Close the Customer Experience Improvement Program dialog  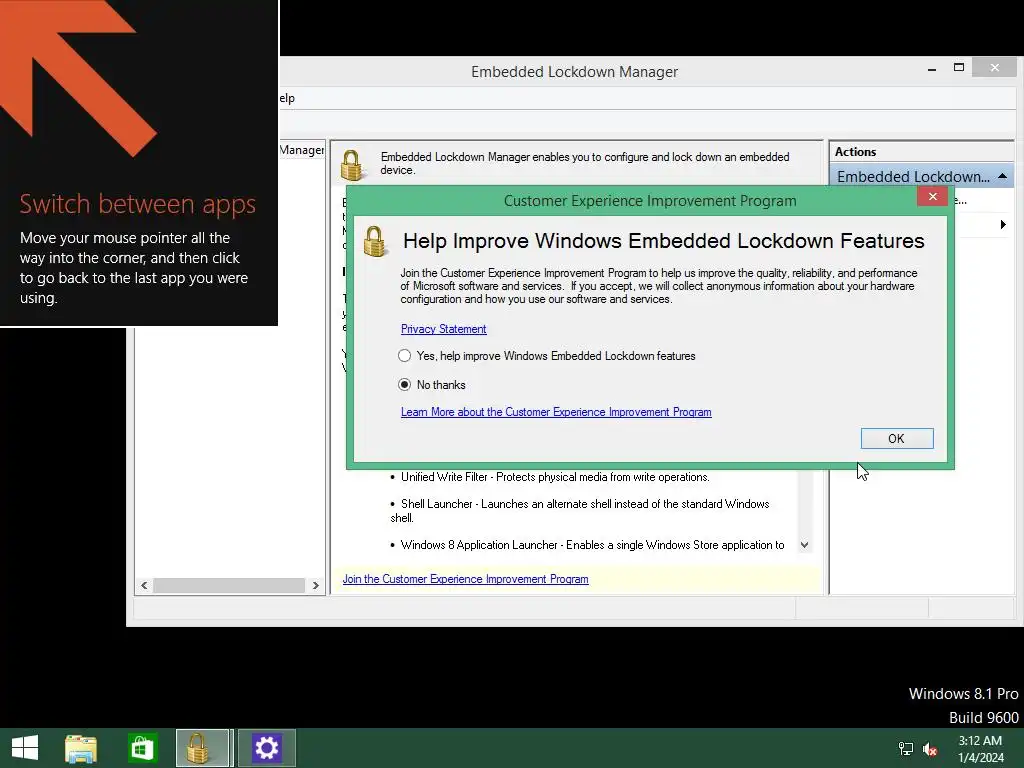coord(933,197)
